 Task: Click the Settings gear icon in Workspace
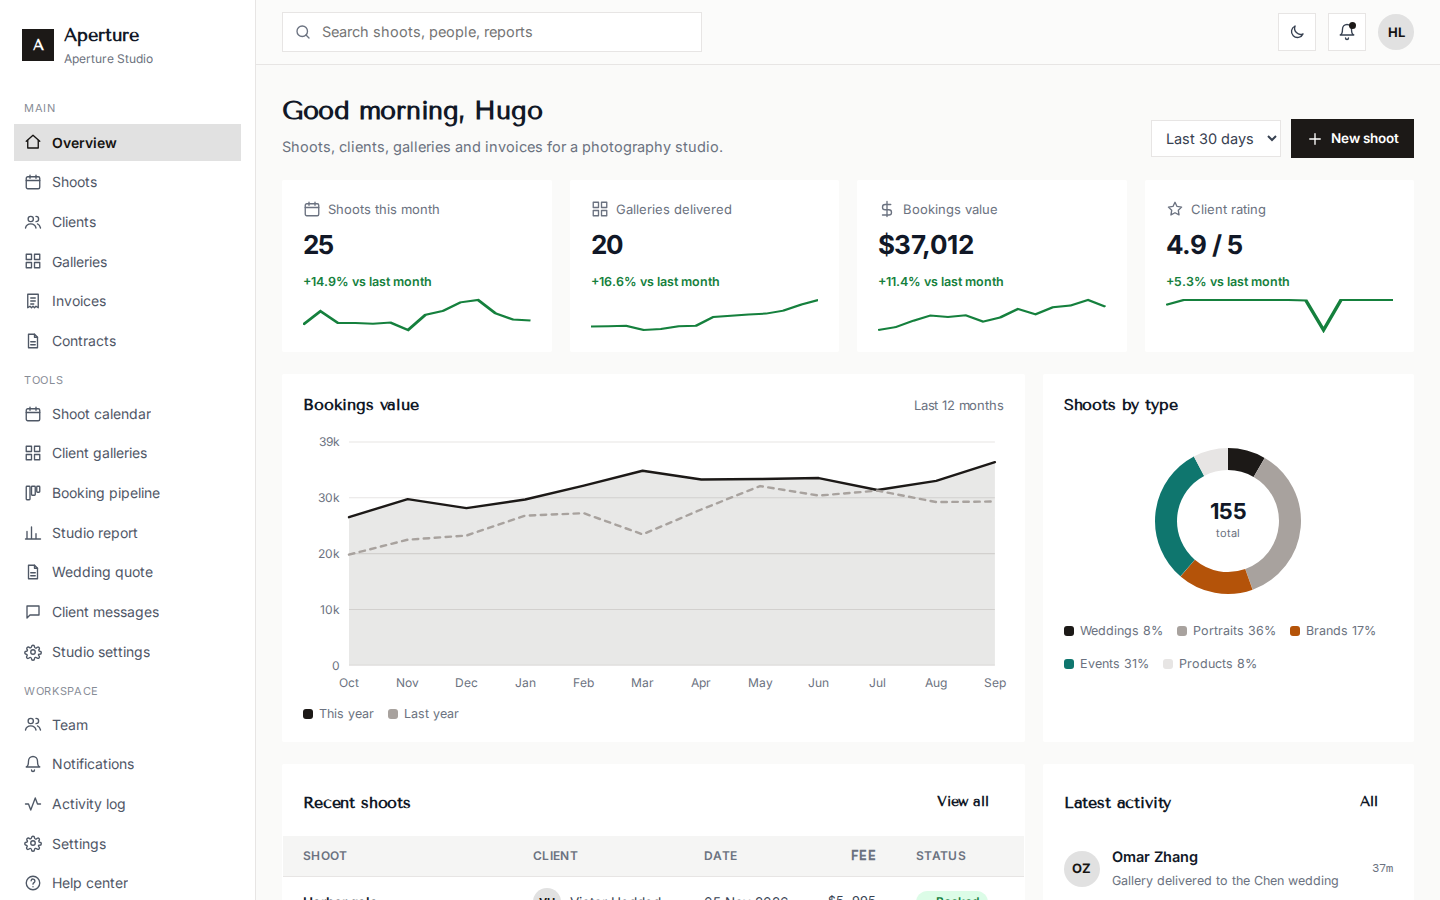[x=33, y=844]
